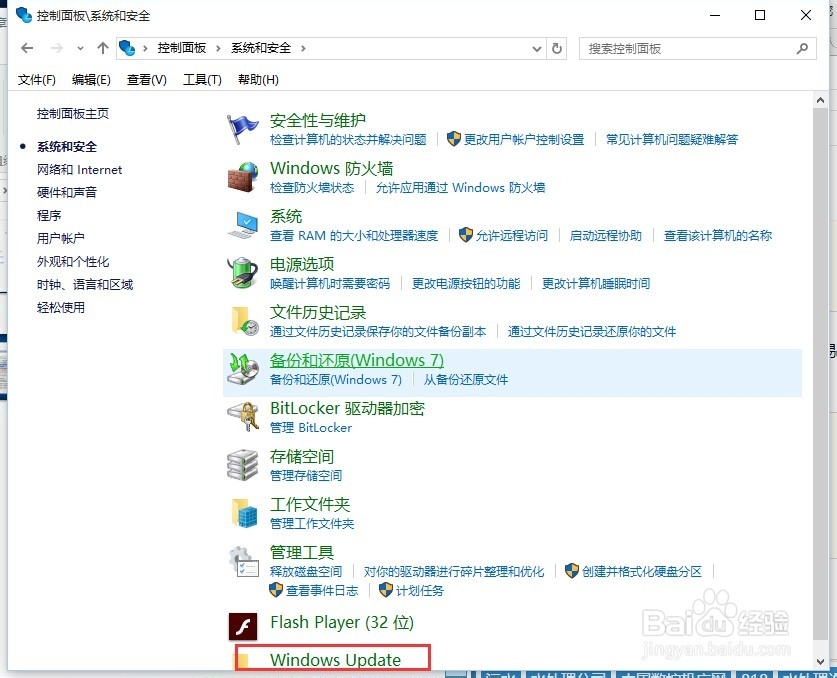The width and height of the screenshot is (837, 678).
Task: Open 控制面板主页 in sidebar
Action: 73,114
